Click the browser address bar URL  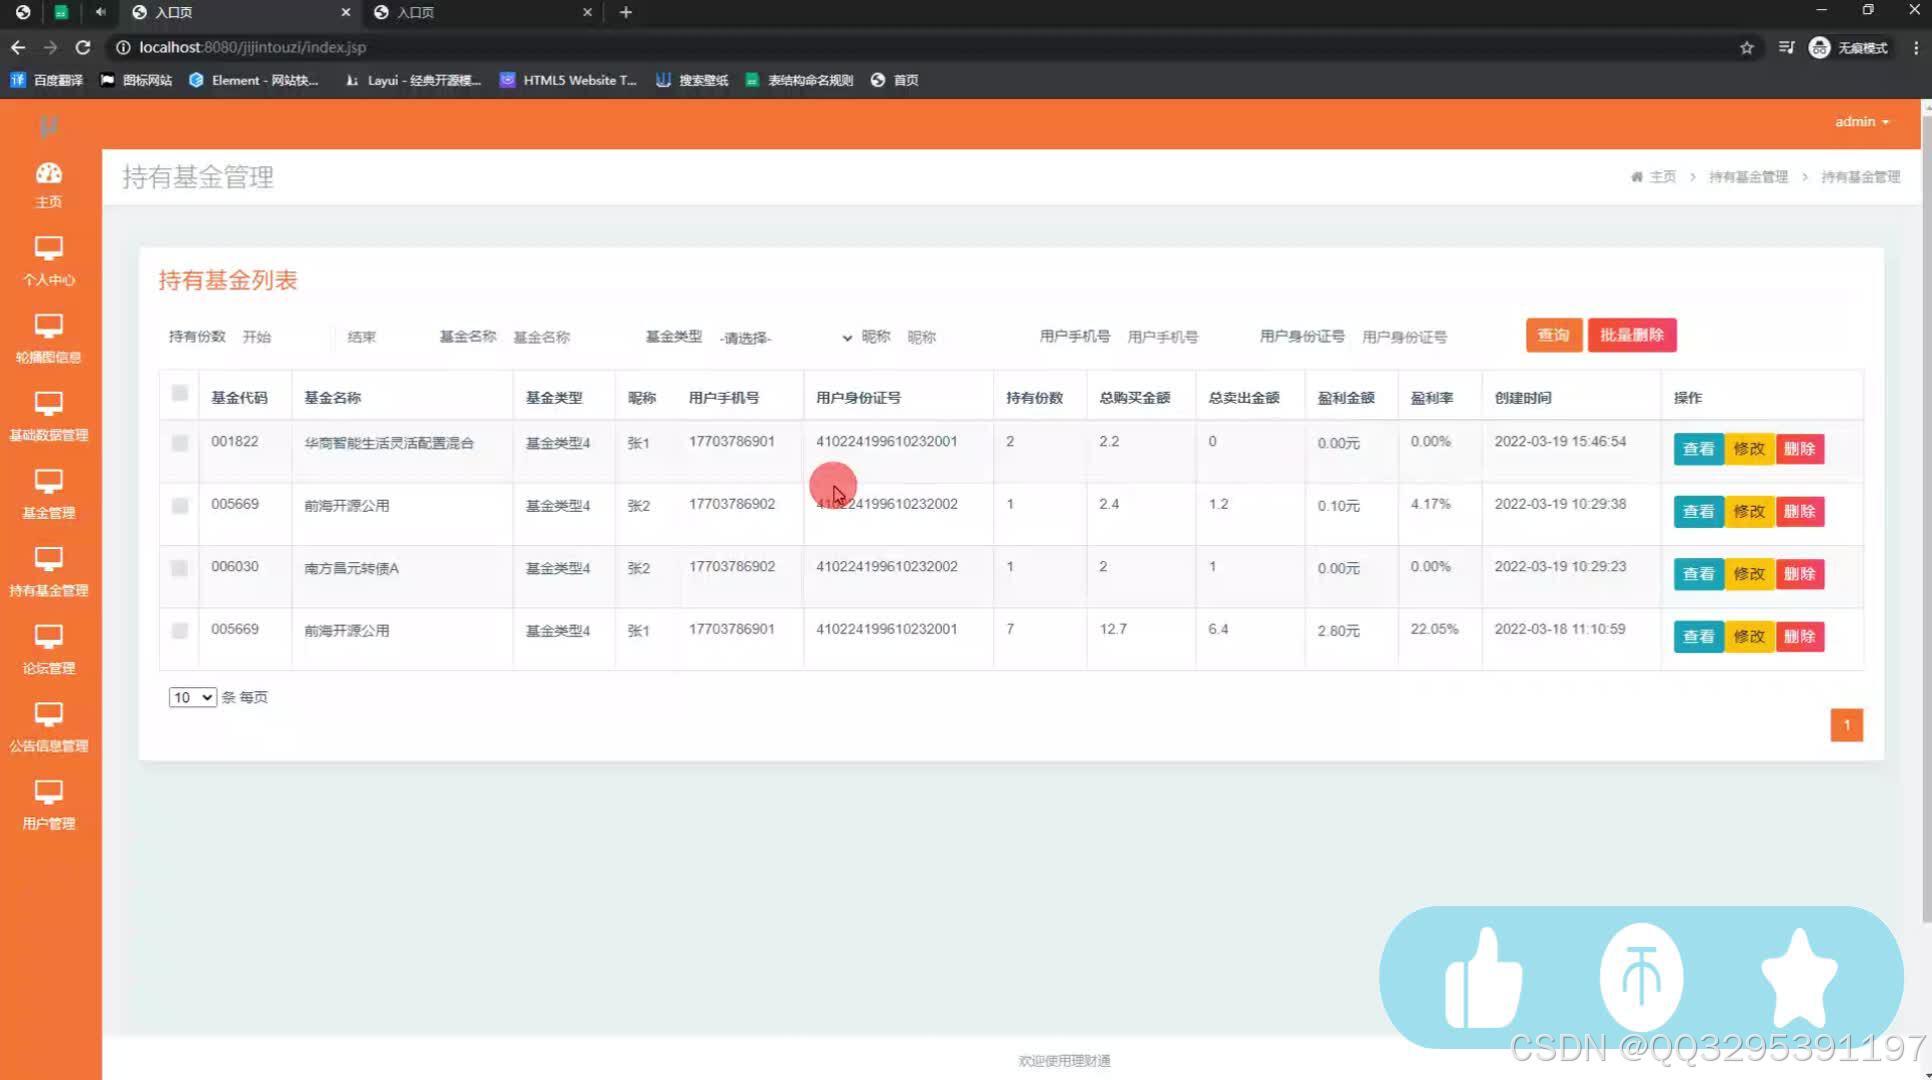pyautogui.click(x=252, y=47)
